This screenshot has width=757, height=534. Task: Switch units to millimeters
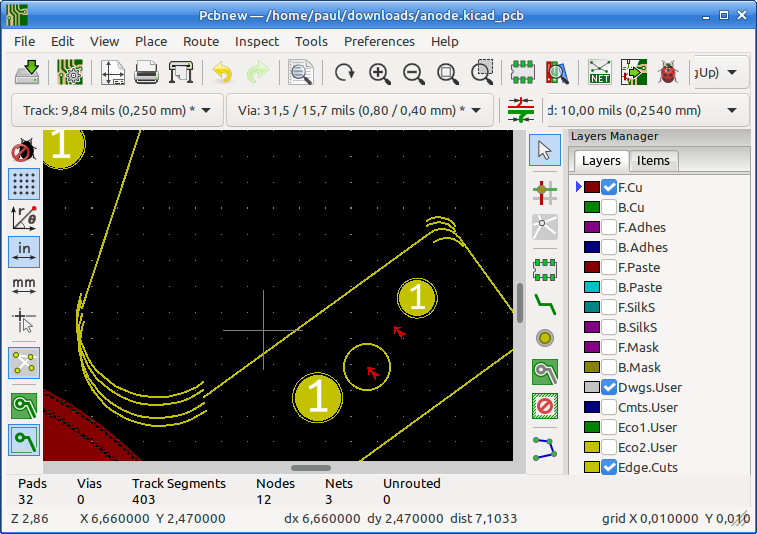(x=24, y=286)
